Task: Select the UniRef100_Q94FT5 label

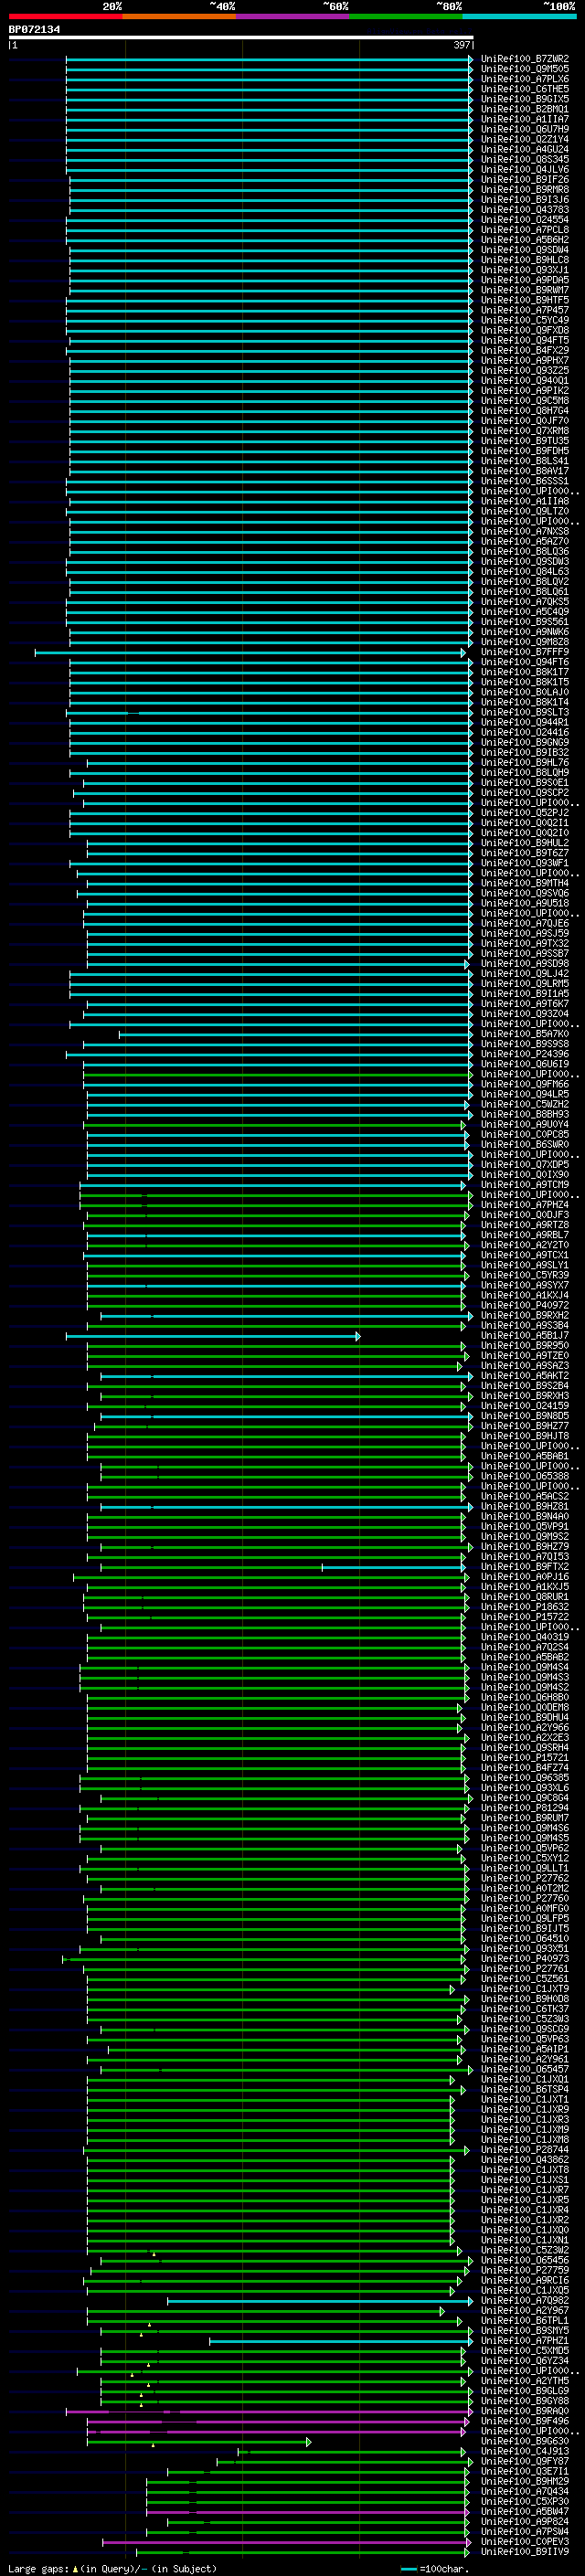Action: (x=525, y=340)
